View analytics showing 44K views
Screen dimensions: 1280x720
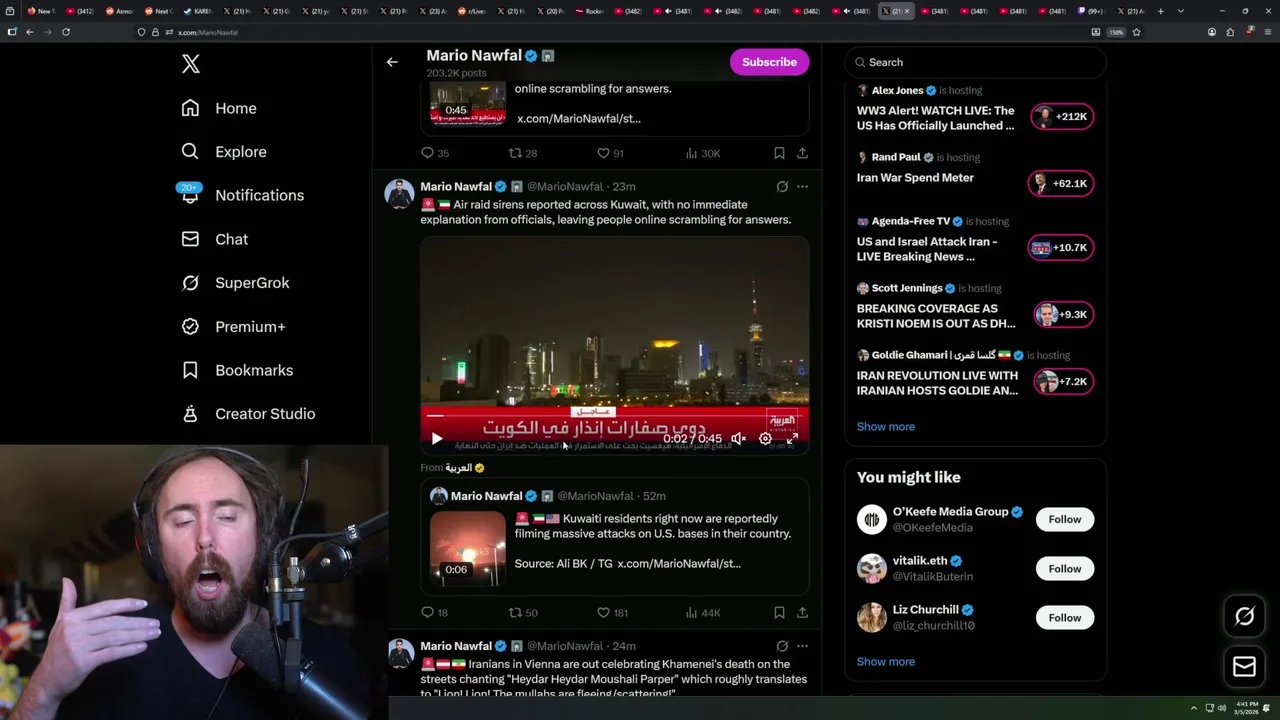pyautogui.click(x=702, y=612)
